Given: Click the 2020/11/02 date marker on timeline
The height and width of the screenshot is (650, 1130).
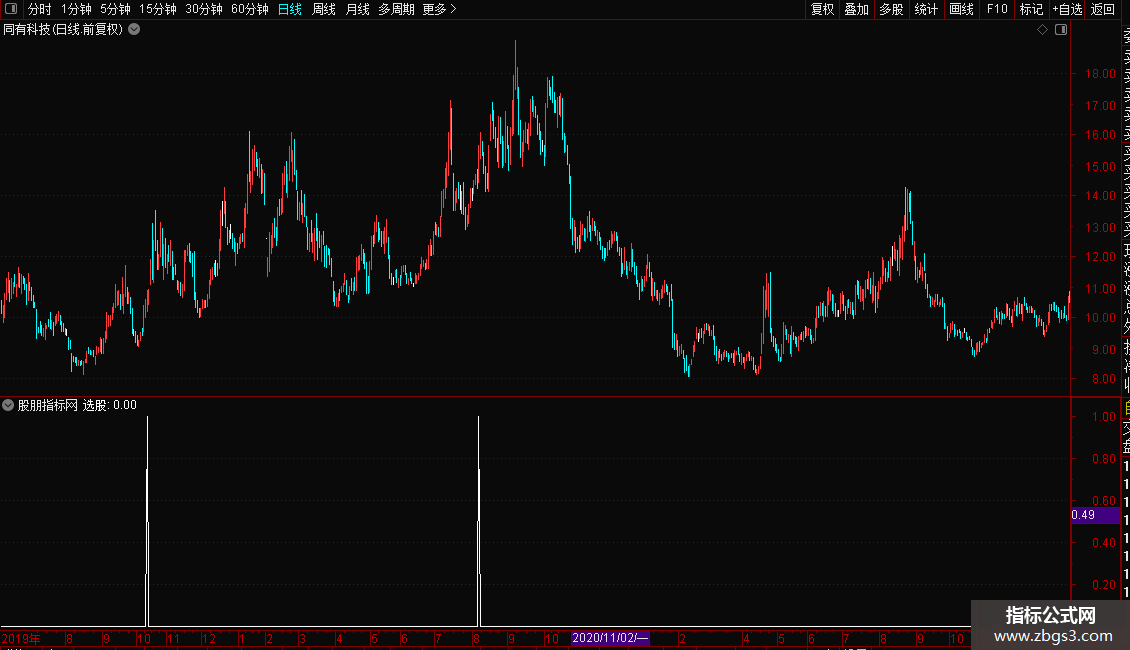Looking at the screenshot, I should click(610, 638).
